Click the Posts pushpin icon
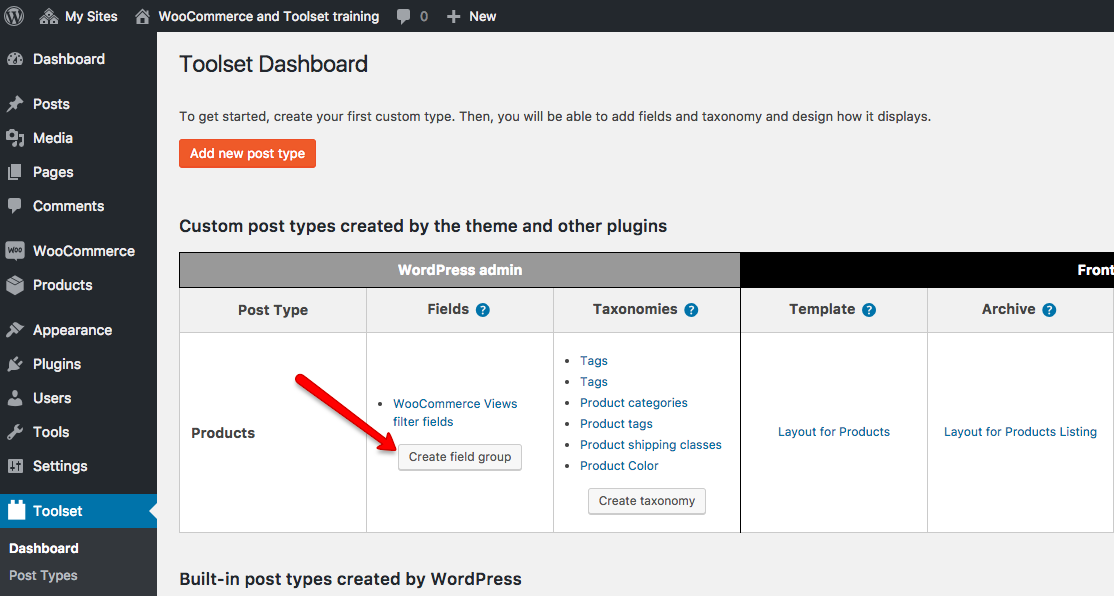Viewport: 1114px width, 596px height. point(15,104)
